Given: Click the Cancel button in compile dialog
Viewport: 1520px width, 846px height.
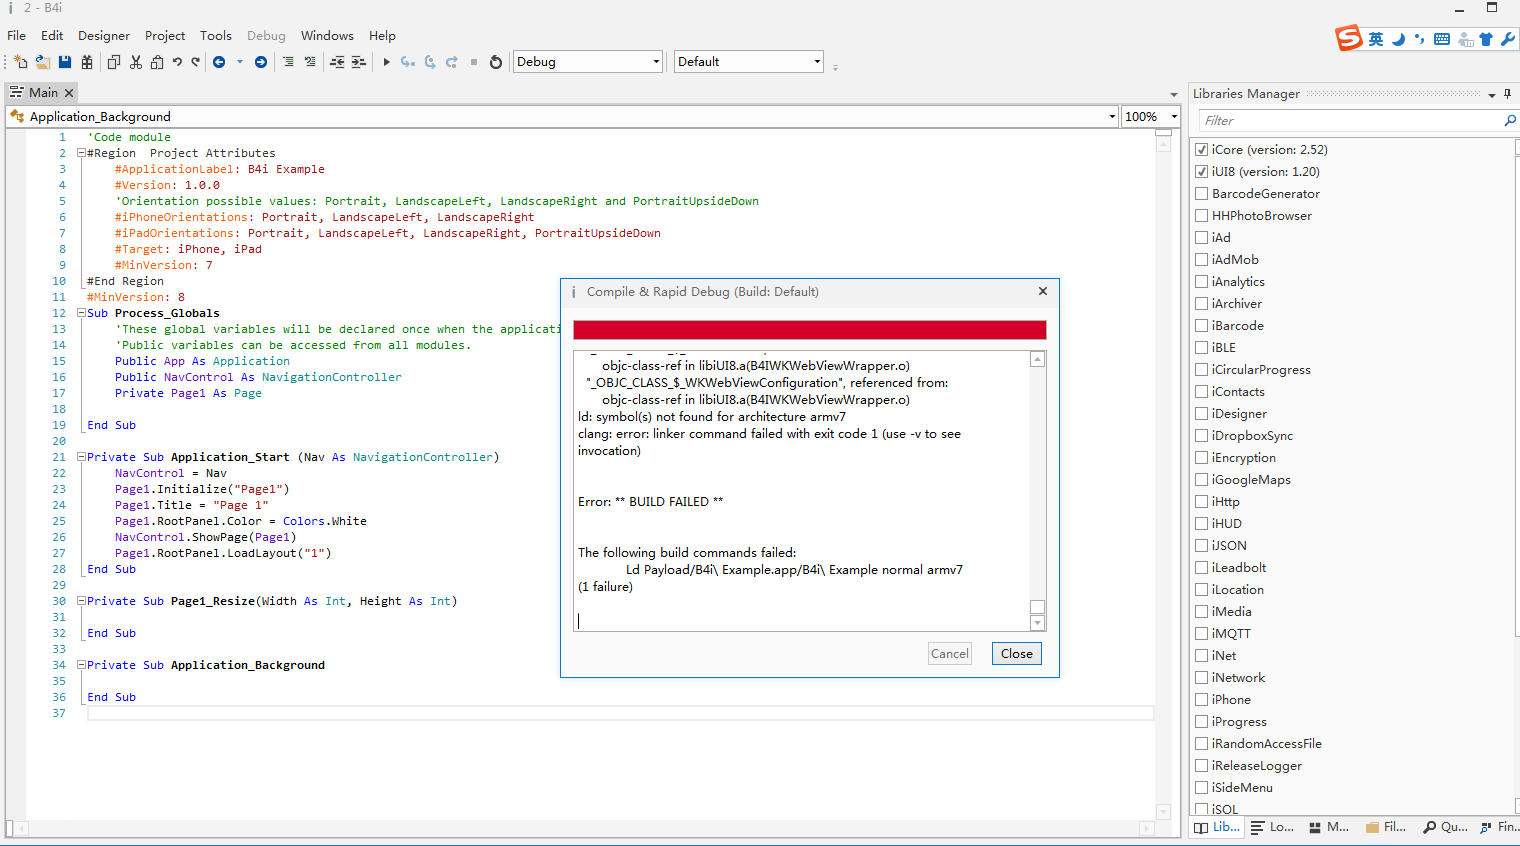Looking at the screenshot, I should click(950, 654).
